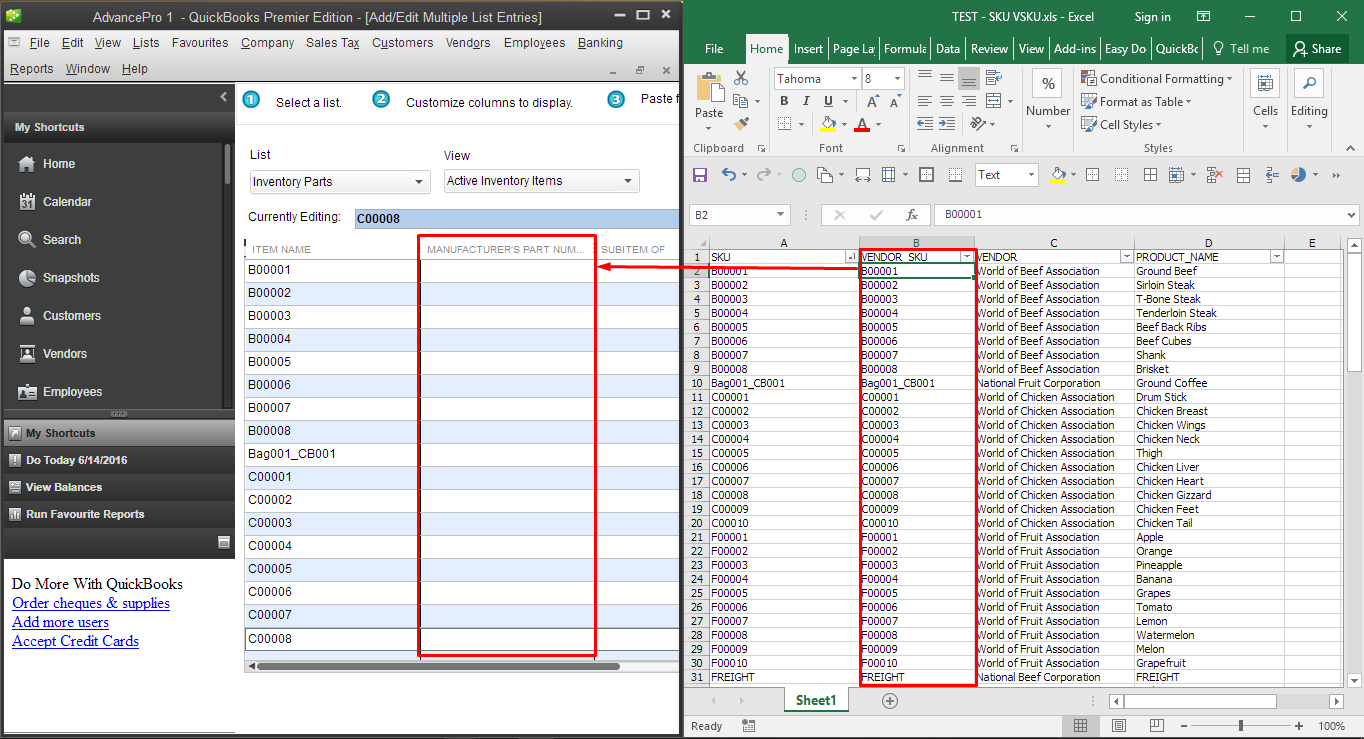Collapse QuickBooks left sidebar arrow
Screen dimensions: 1364x739
click(223, 97)
